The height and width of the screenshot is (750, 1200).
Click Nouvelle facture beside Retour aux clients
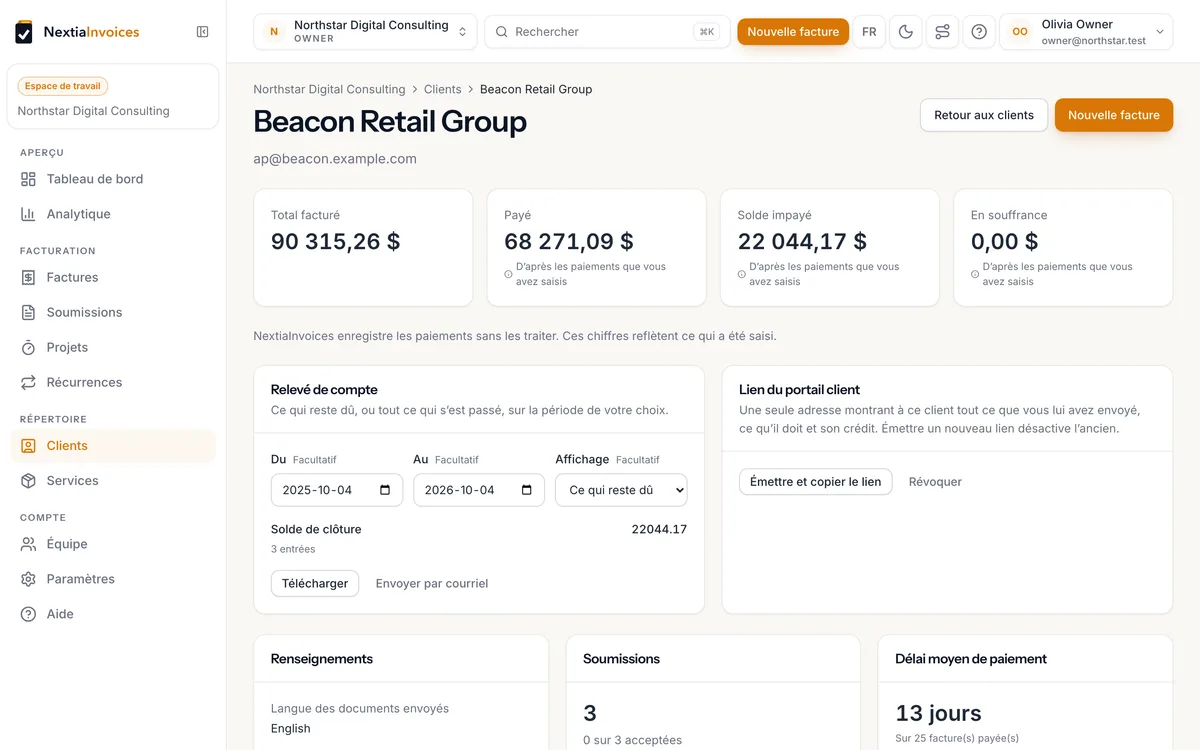coord(1114,115)
